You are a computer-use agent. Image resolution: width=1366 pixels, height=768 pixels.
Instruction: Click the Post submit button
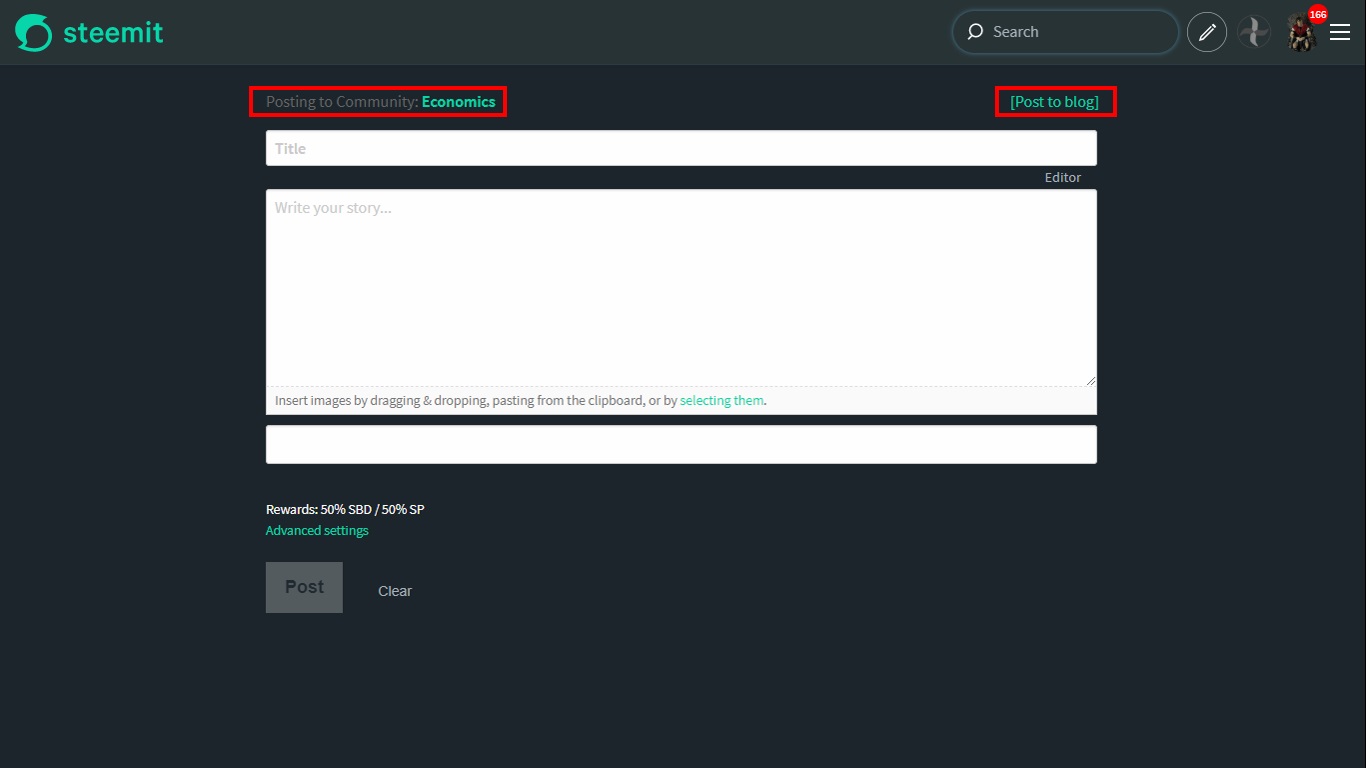pos(304,587)
